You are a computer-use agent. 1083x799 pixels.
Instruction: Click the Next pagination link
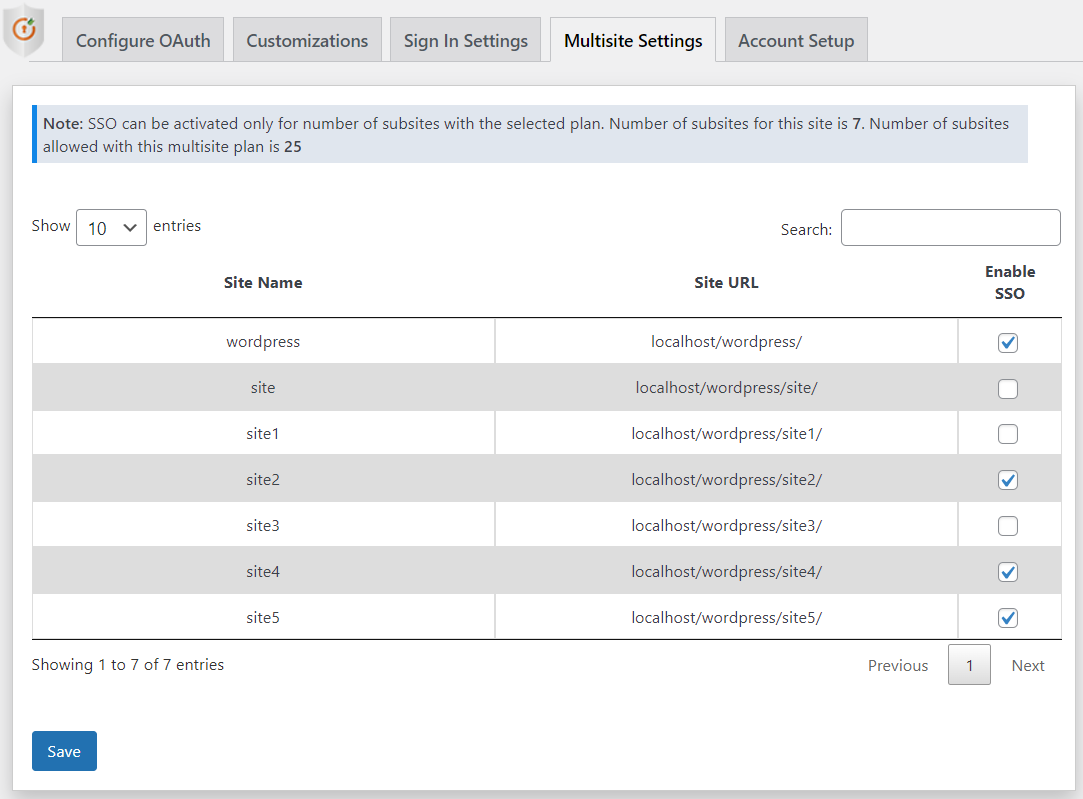(1028, 665)
